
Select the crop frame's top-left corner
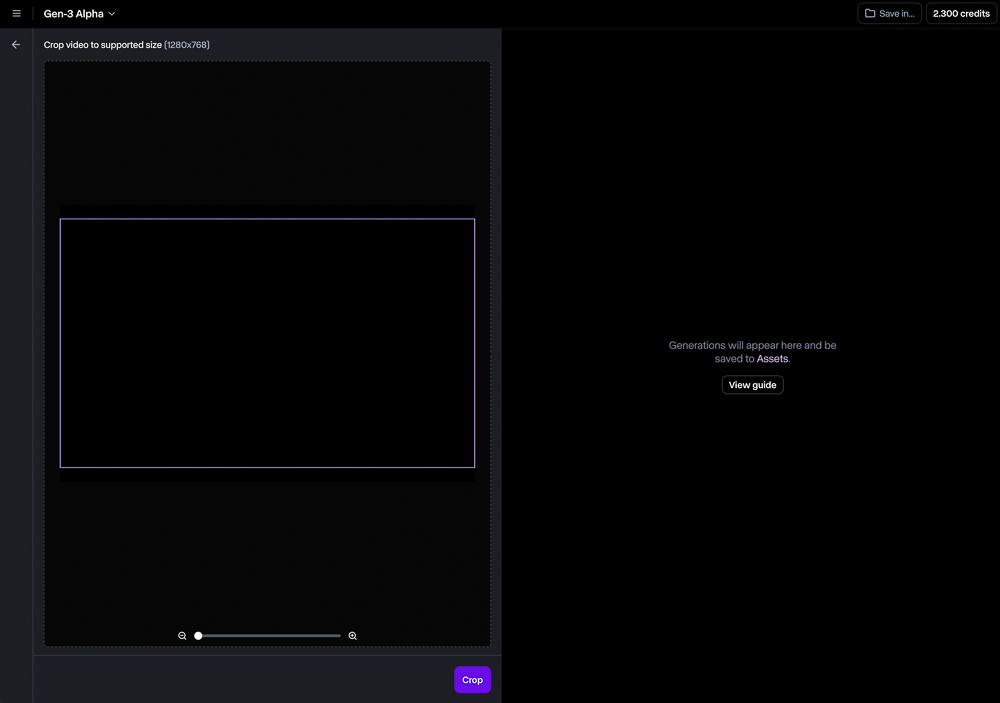61,219
